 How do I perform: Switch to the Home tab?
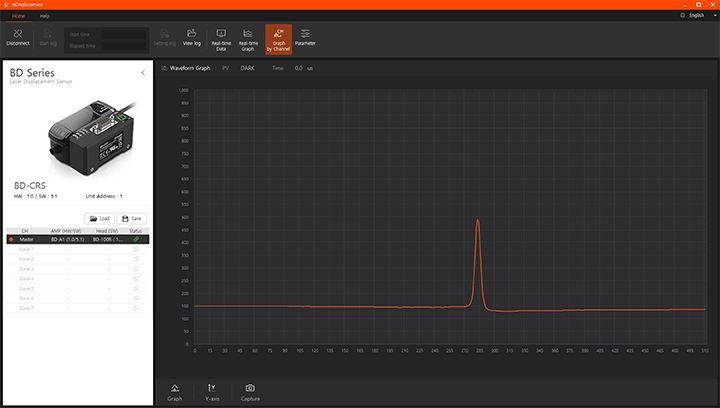point(19,17)
